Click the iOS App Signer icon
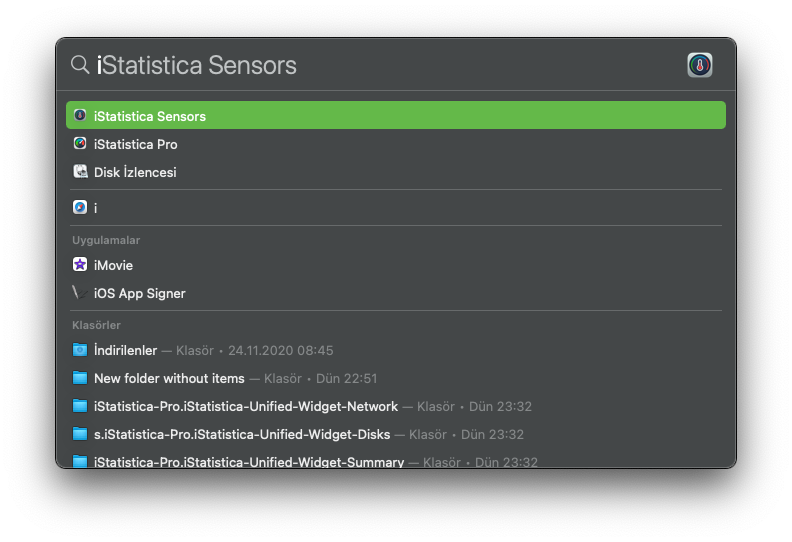This screenshot has height=542, width=792. click(x=78, y=293)
